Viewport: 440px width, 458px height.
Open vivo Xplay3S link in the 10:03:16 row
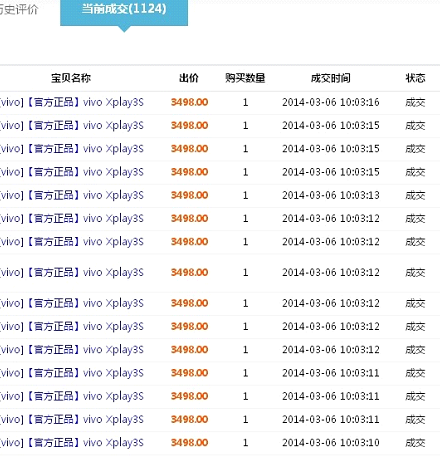(72, 102)
